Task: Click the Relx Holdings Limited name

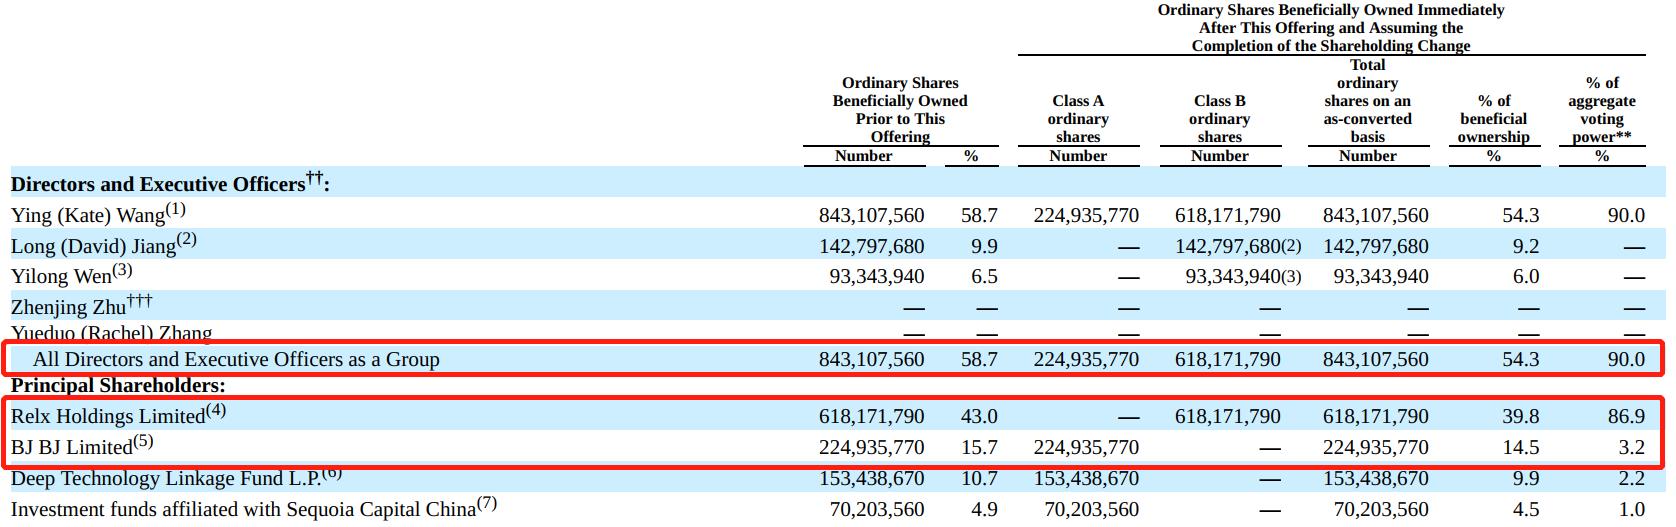Action: coord(108,416)
